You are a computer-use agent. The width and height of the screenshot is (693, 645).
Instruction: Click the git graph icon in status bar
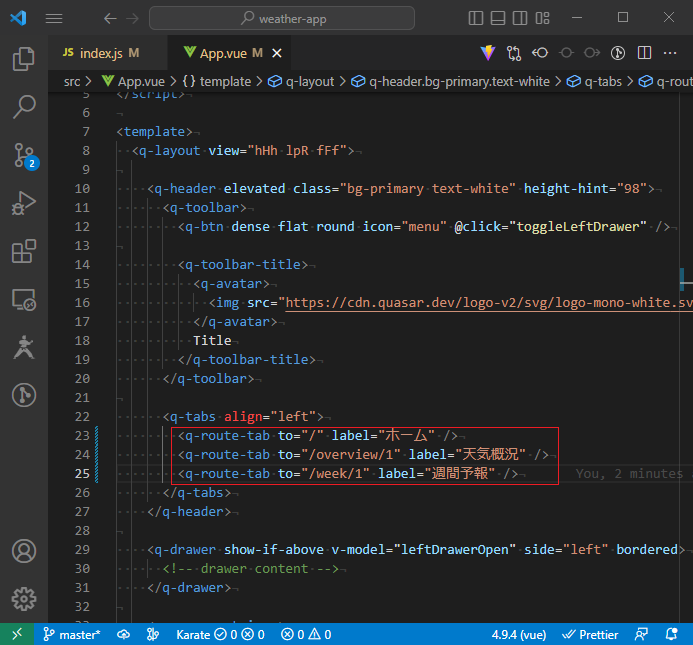point(153,634)
